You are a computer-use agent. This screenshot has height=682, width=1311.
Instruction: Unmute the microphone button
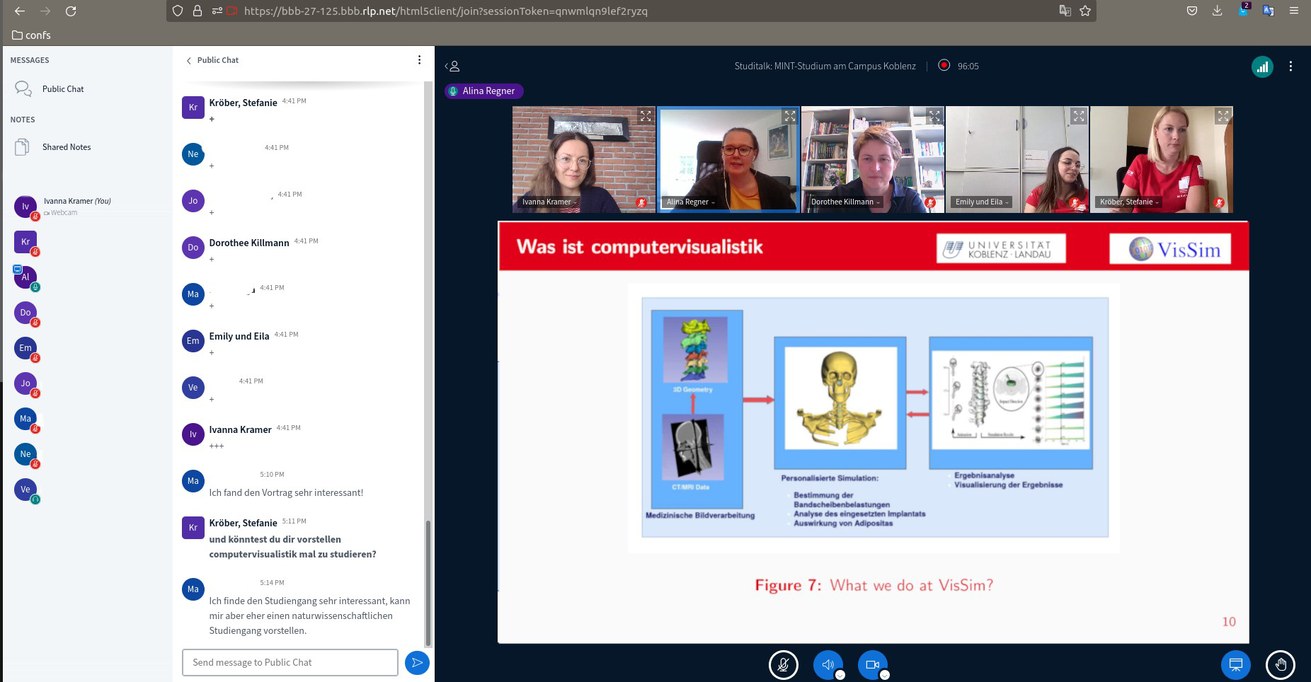[x=783, y=665]
